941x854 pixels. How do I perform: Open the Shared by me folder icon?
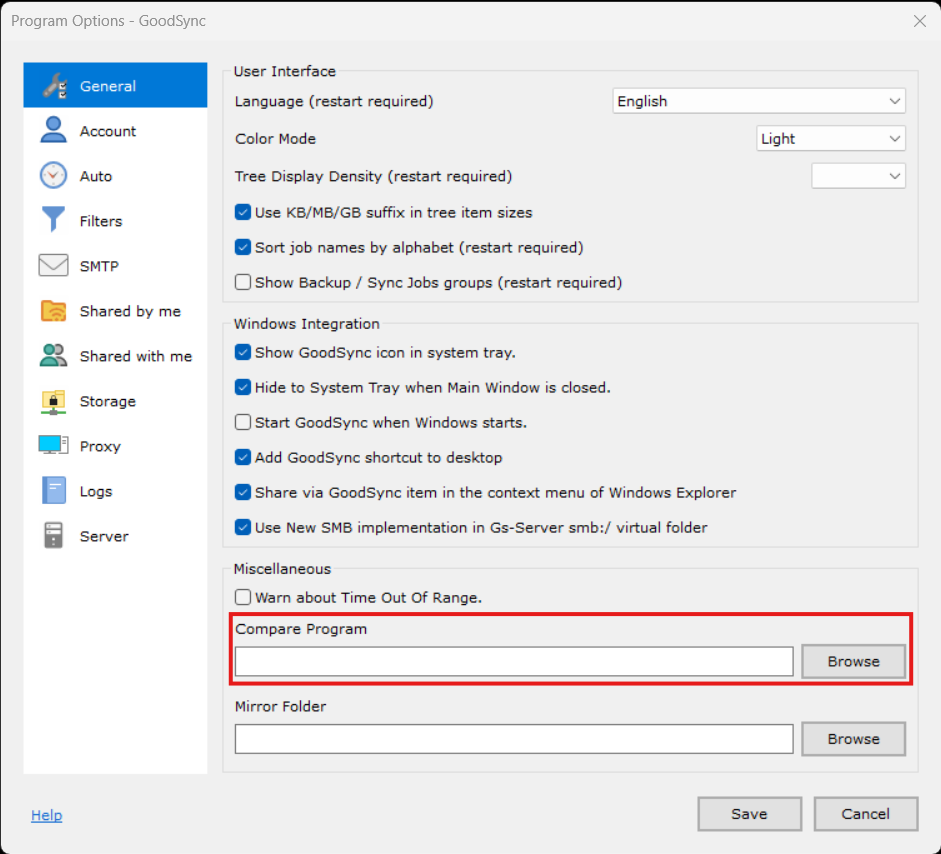(x=53, y=311)
